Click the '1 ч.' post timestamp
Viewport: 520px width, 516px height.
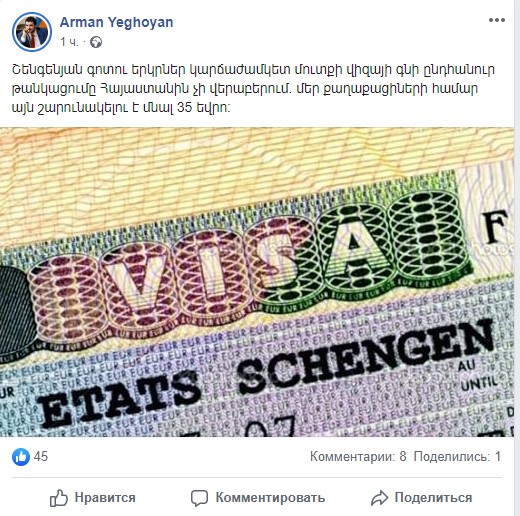tap(69, 42)
